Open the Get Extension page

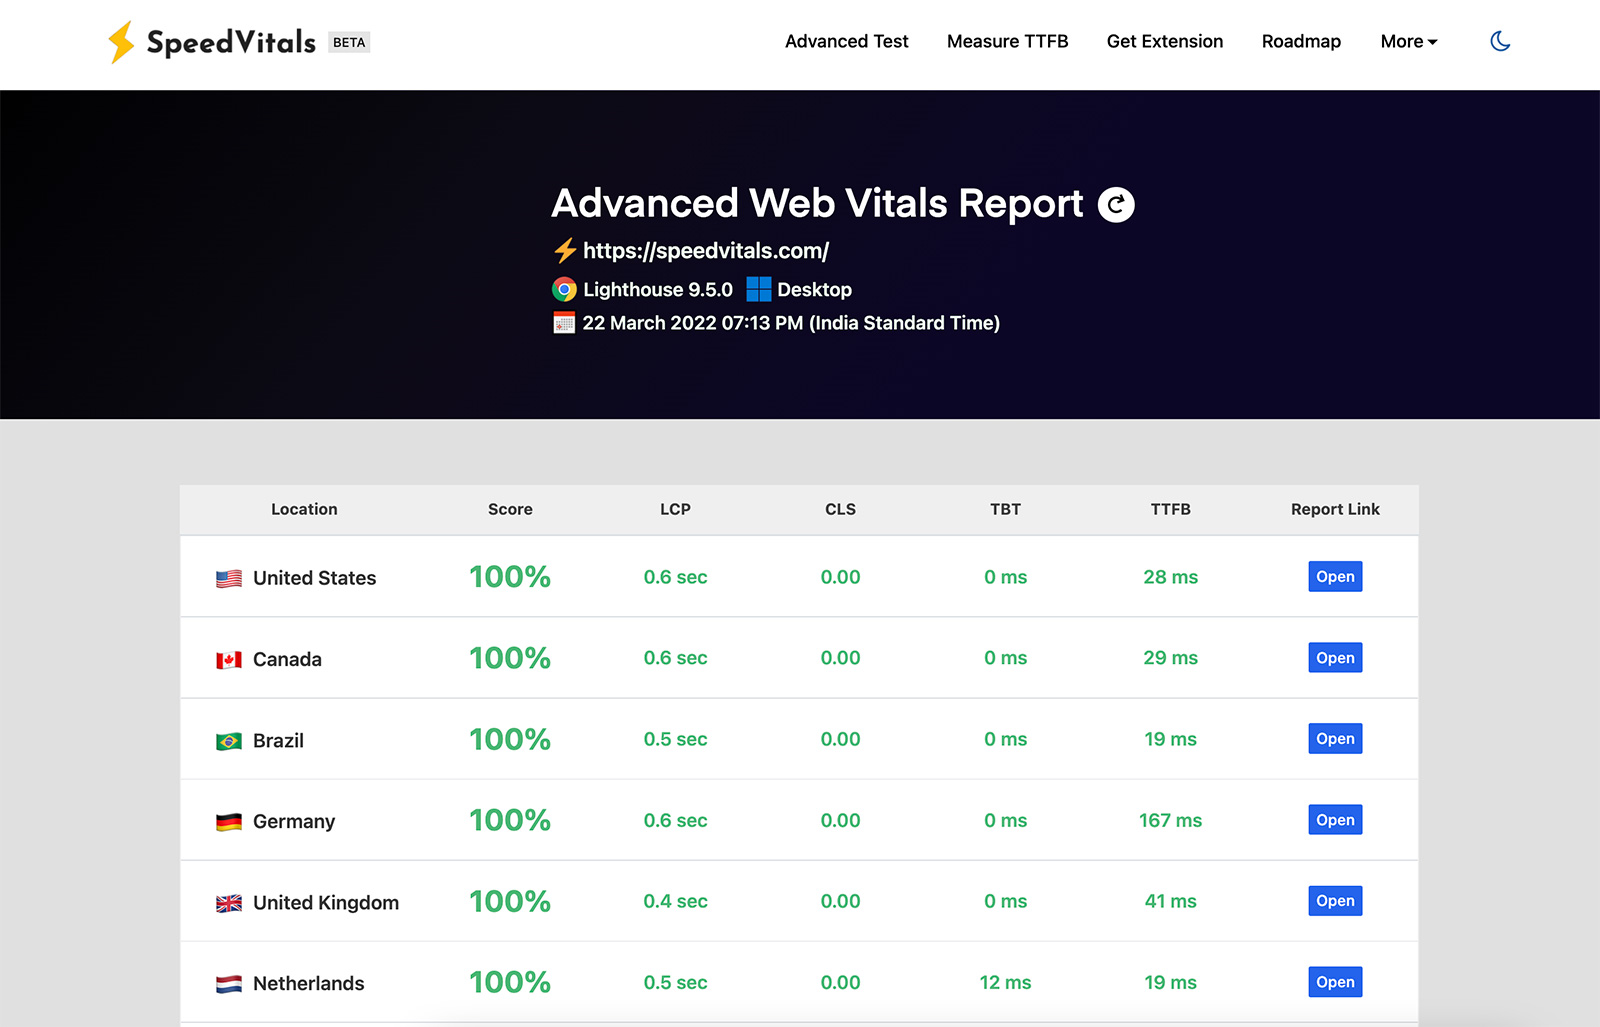click(1164, 41)
